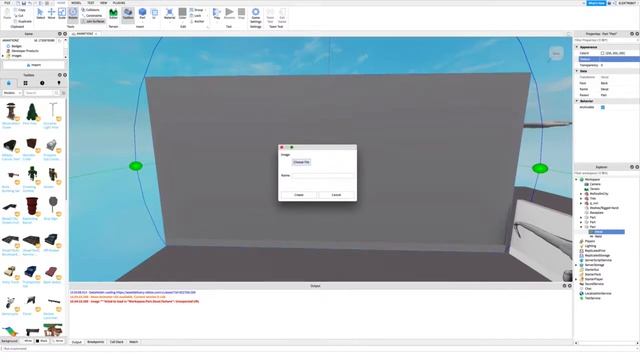Open the VIEW ribbon tab
This screenshot has width=640, height=360.
point(104,3)
